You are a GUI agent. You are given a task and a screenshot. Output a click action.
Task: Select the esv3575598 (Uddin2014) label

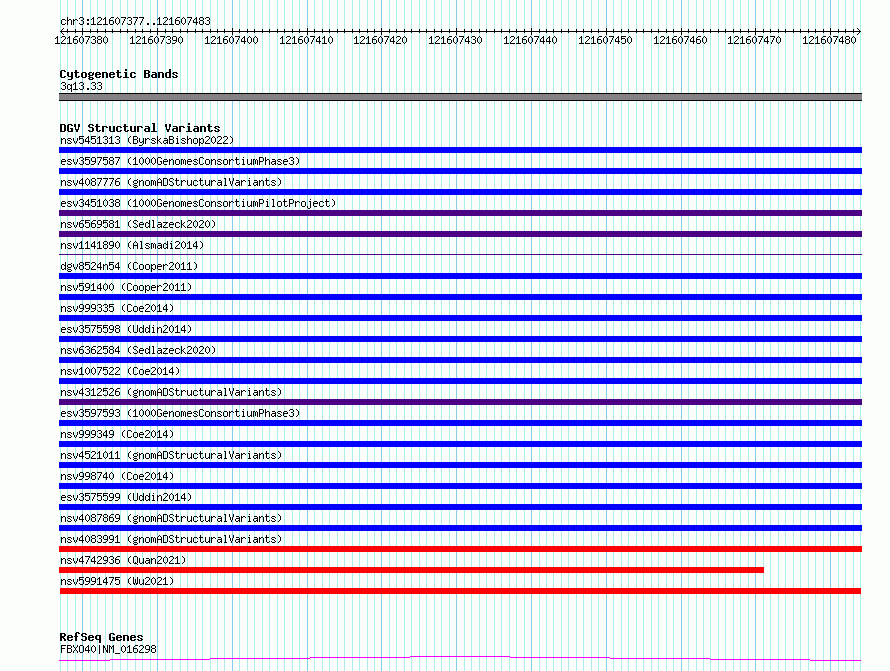(x=126, y=329)
